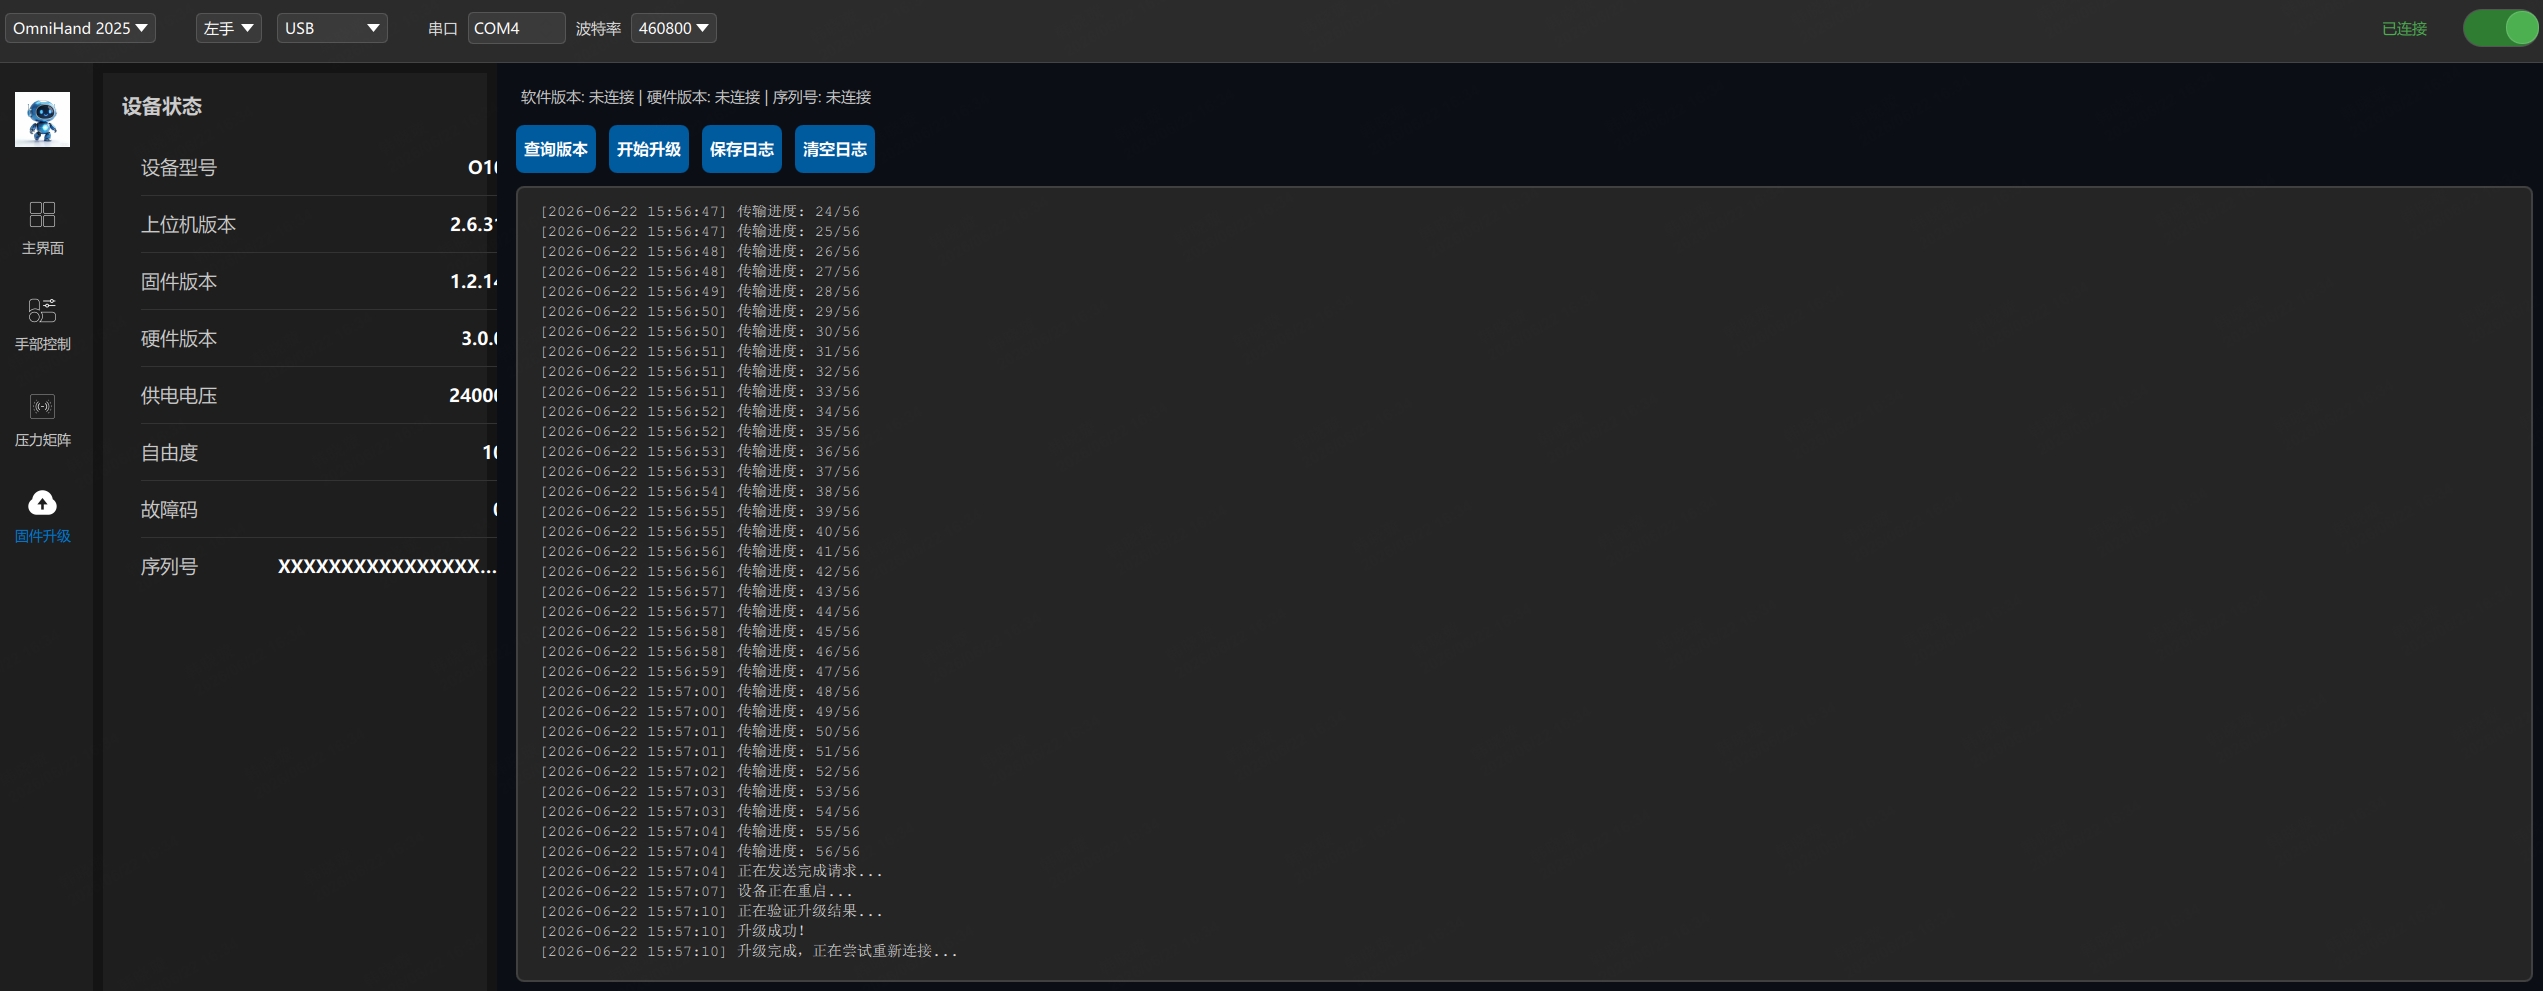Image resolution: width=2543 pixels, height=991 pixels.
Task: Click the 已连接 status label
Action: (2404, 29)
